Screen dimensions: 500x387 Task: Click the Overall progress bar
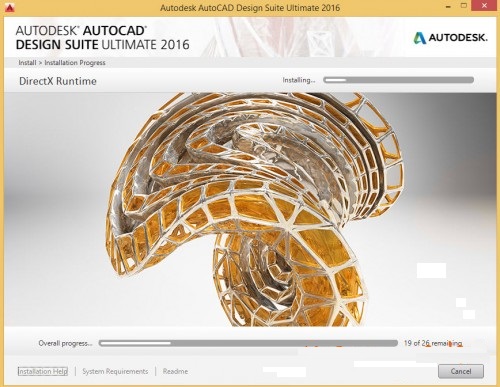248,343
